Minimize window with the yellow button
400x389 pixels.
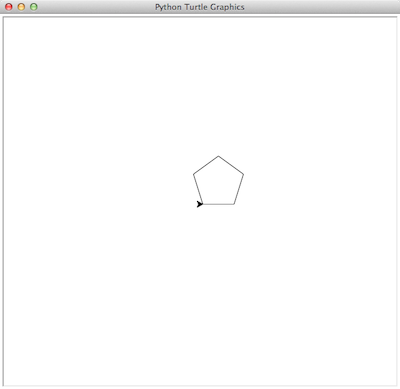coord(21,7)
